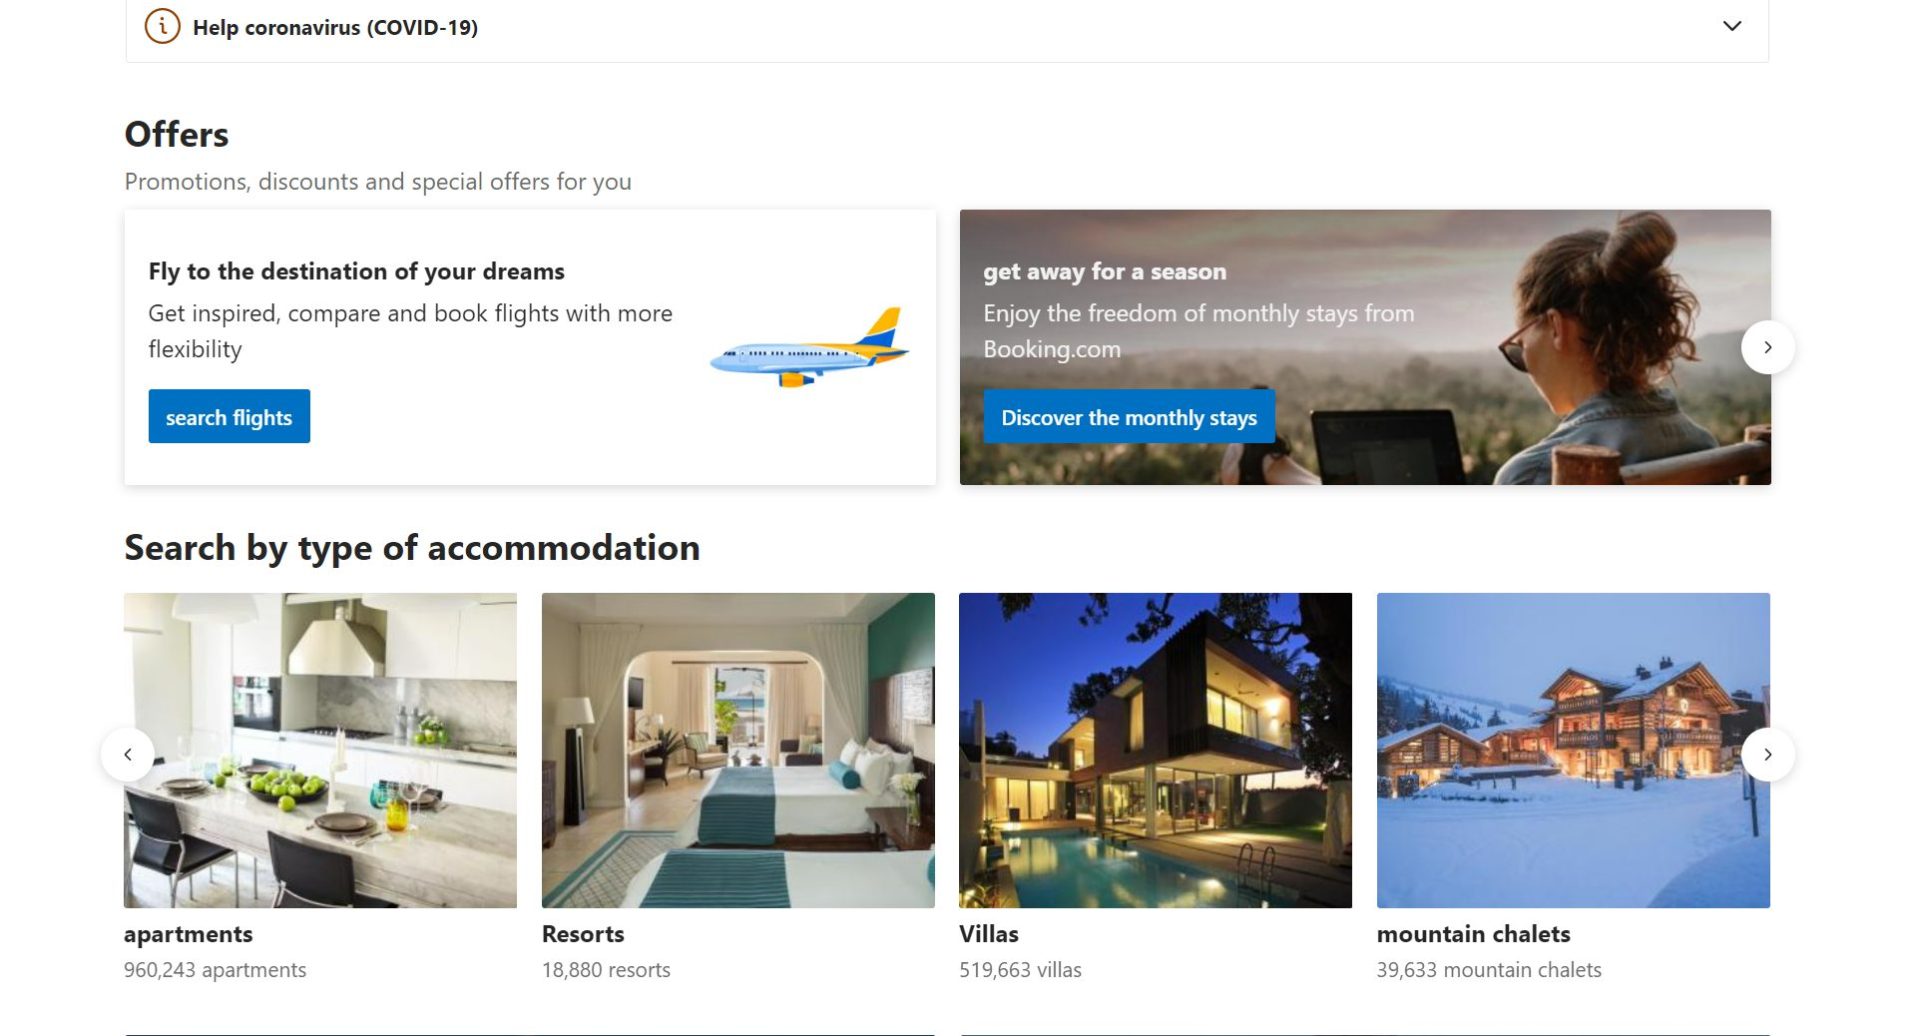Click the Resorts category label
Image resolution: width=1920 pixels, height=1036 pixels.
click(x=583, y=934)
